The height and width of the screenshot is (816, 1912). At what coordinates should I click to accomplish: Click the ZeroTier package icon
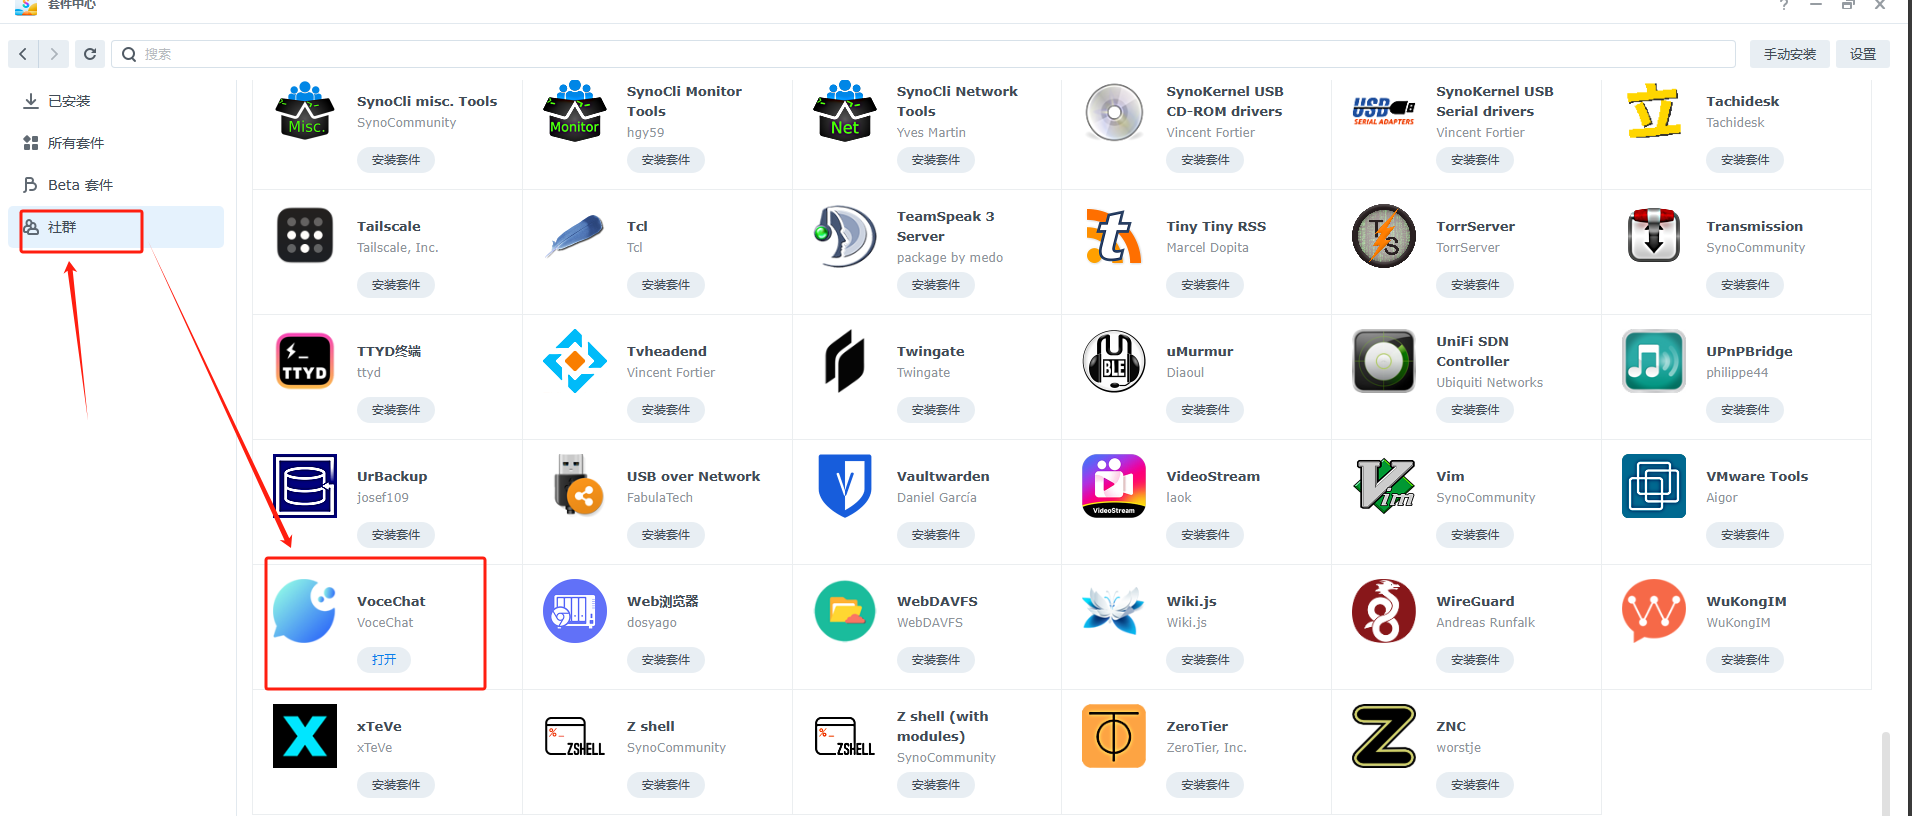[x=1113, y=736]
